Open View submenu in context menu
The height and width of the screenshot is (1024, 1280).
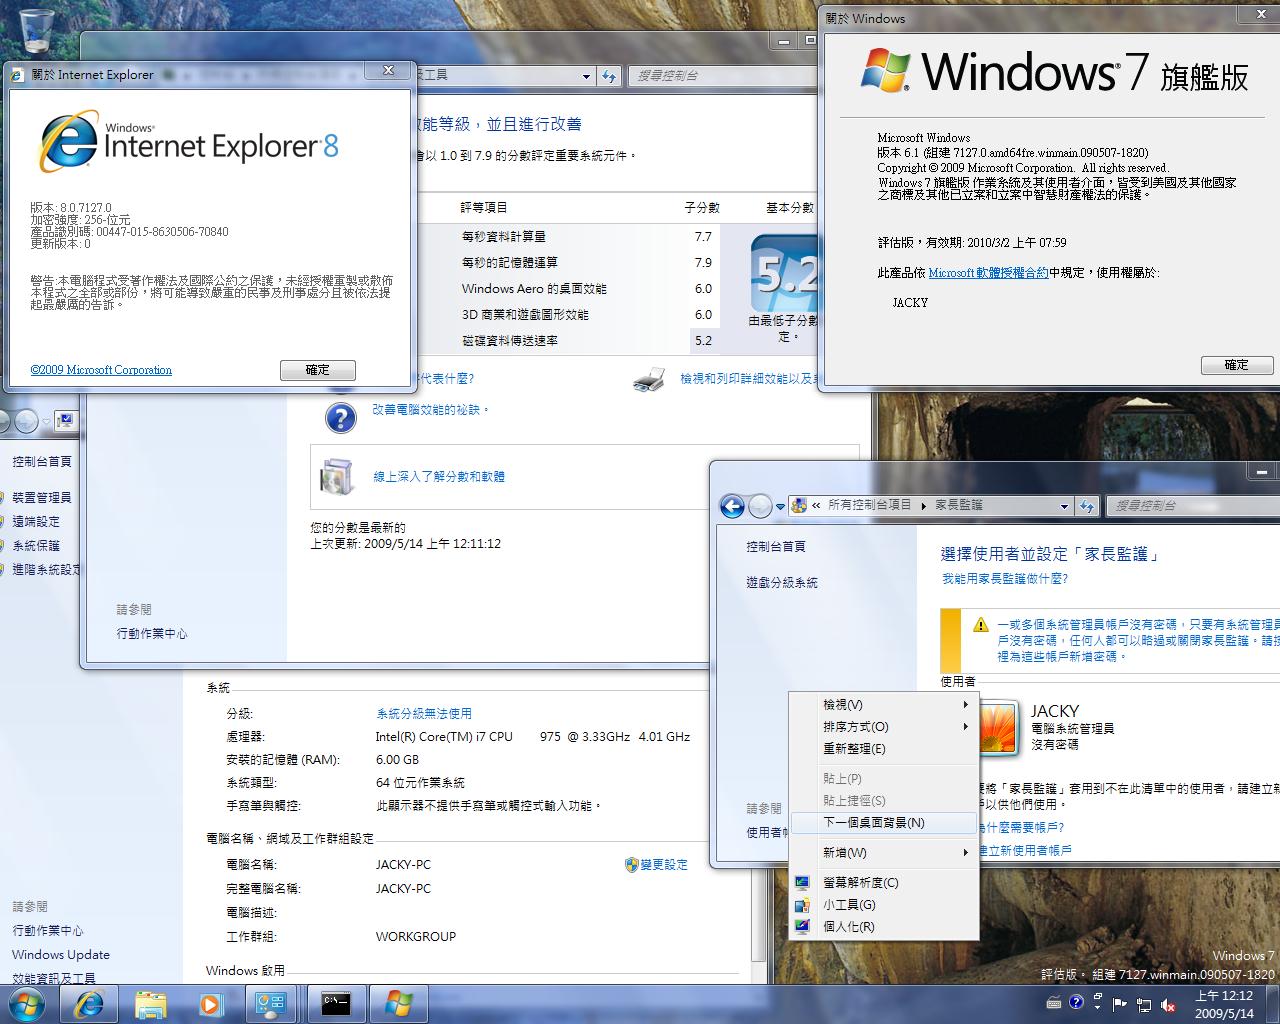pos(884,705)
